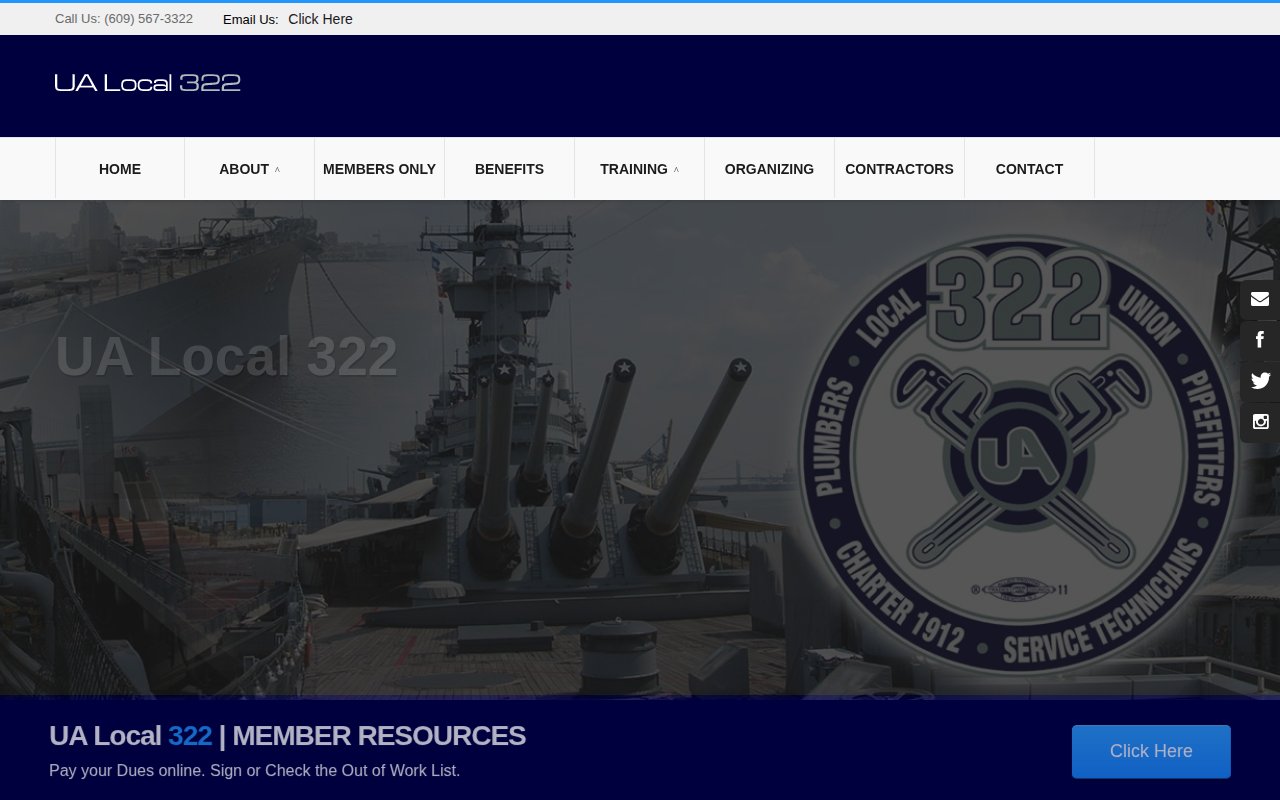
Task: Open the Organizing menu item
Action: pyautogui.click(x=769, y=169)
